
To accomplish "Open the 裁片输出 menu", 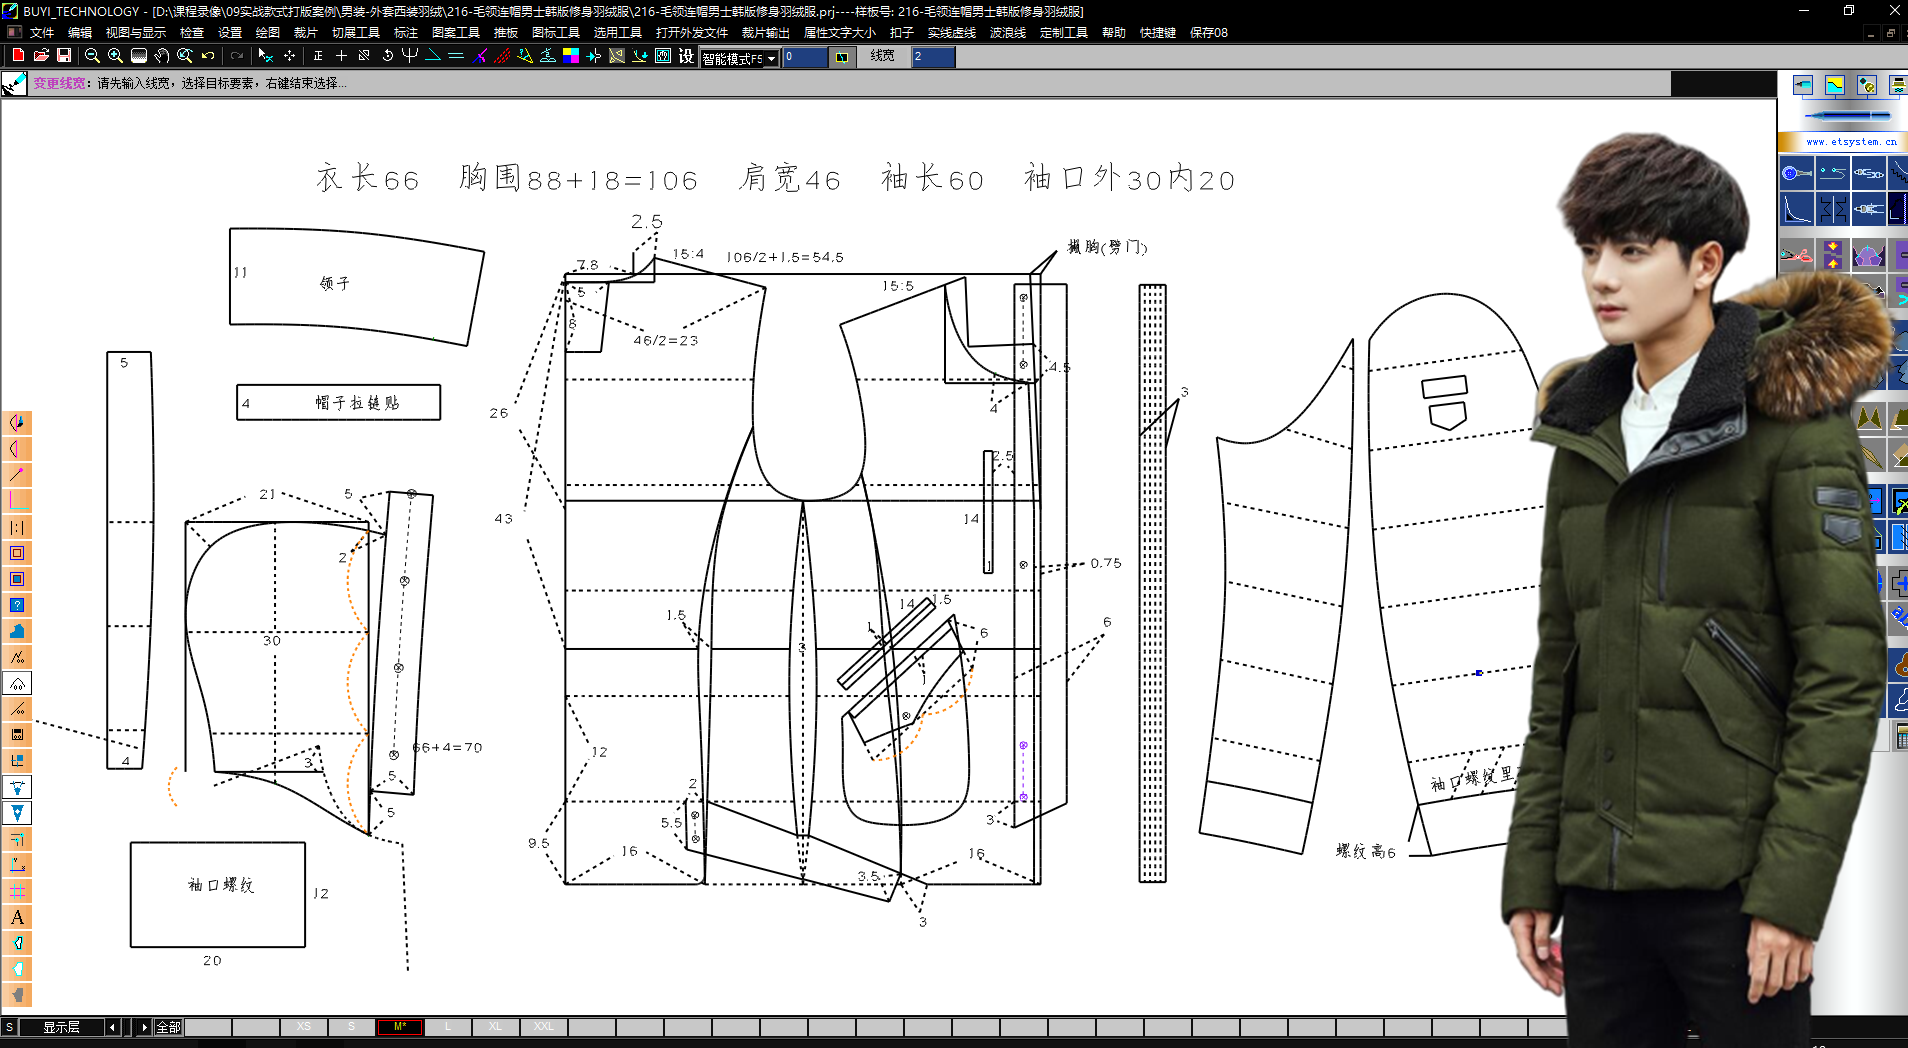I will click(765, 33).
